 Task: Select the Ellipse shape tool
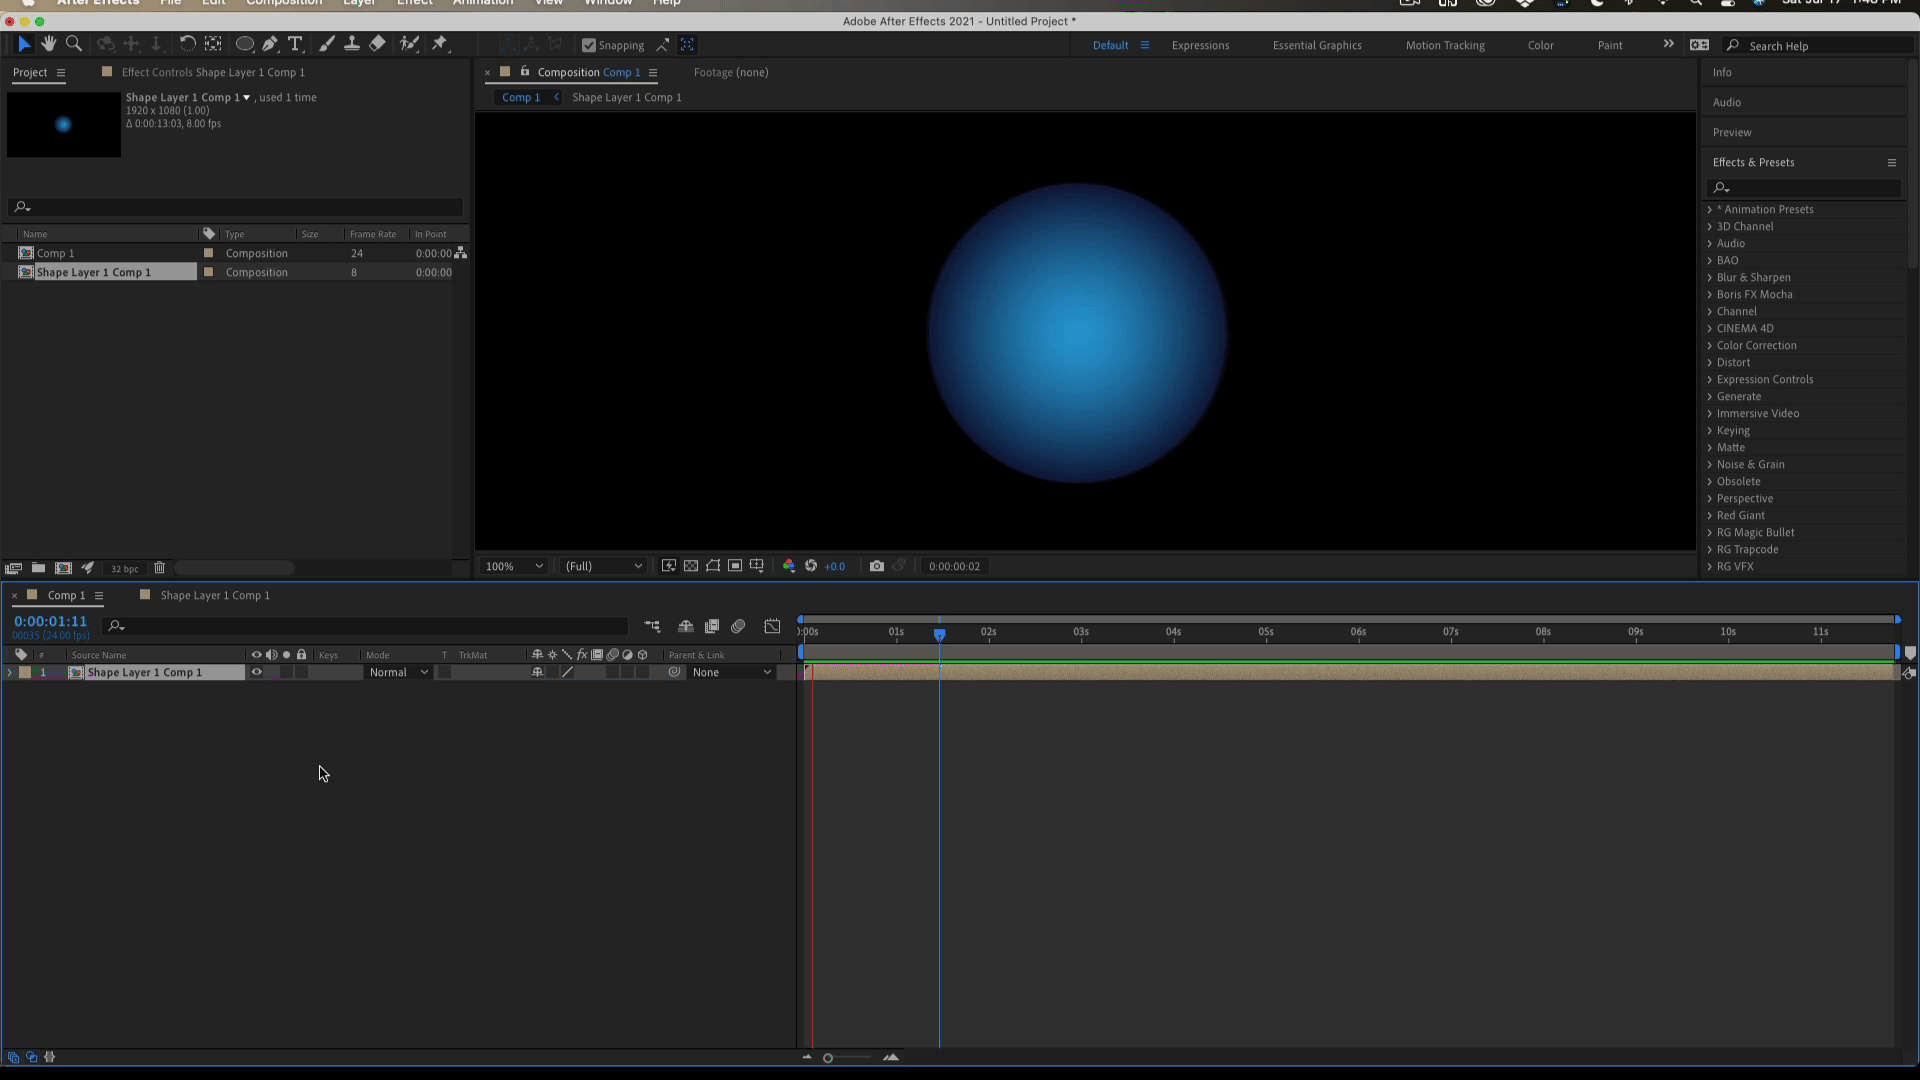[244, 44]
